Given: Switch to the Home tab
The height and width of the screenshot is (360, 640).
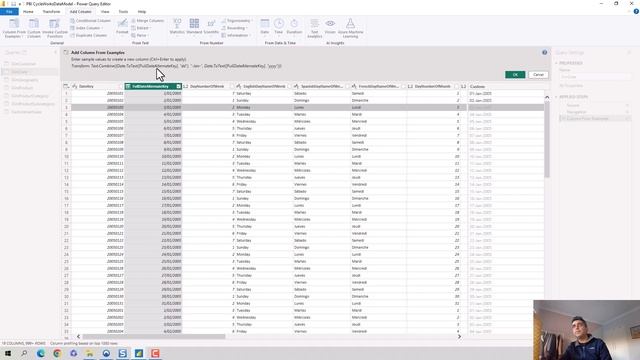Looking at the screenshot, I should pos(28,11).
